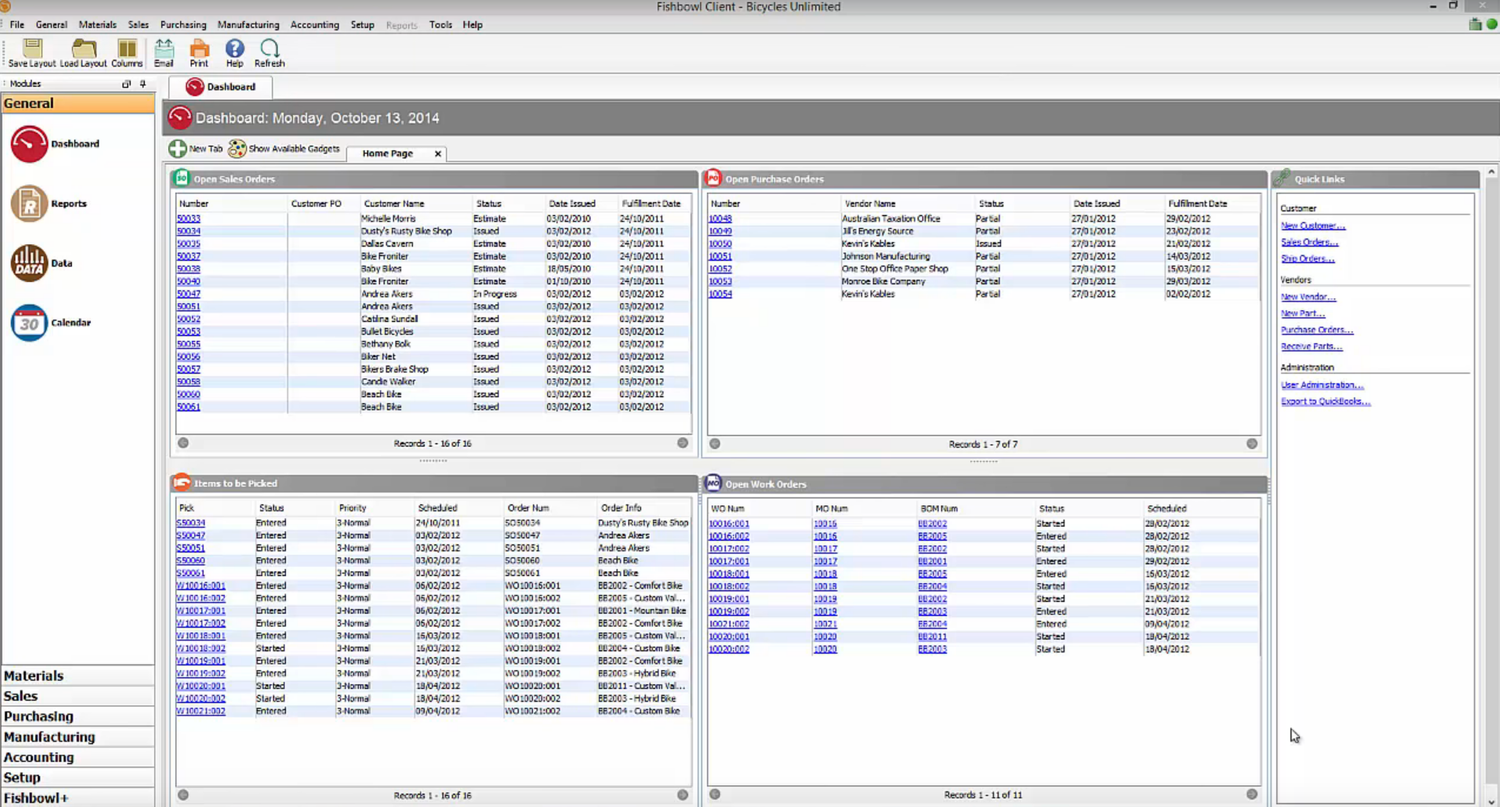Click Show Available Gadgets button
Viewport: 1500px width, 807px height.
click(x=284, y=149)
